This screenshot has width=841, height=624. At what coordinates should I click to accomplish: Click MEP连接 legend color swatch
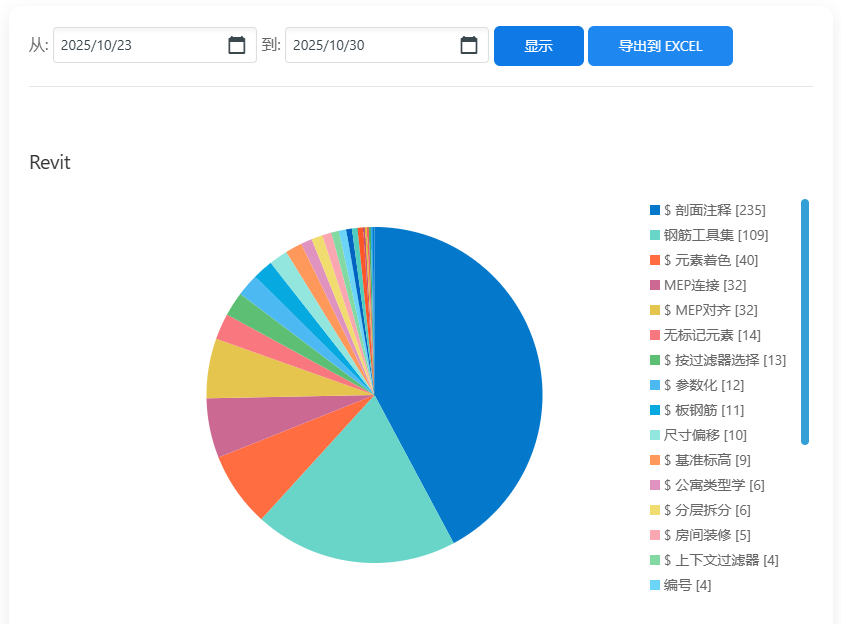[655, 285]
